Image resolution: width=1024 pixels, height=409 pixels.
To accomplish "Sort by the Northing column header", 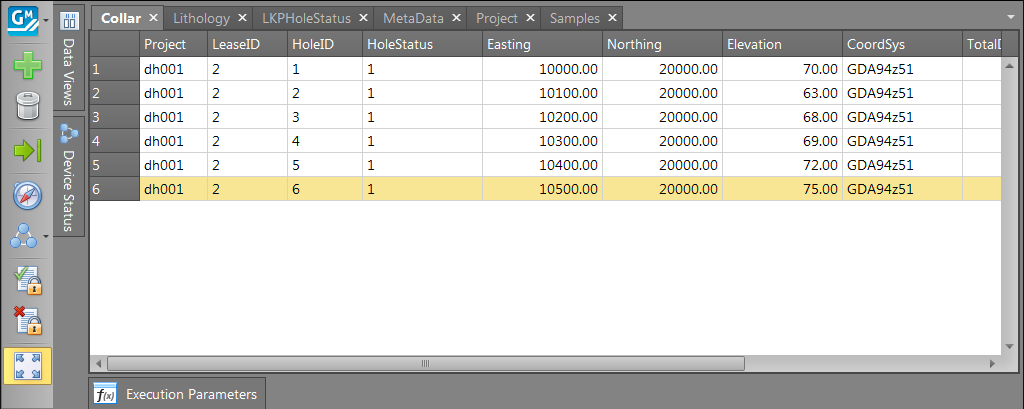I will coord(662,44).
